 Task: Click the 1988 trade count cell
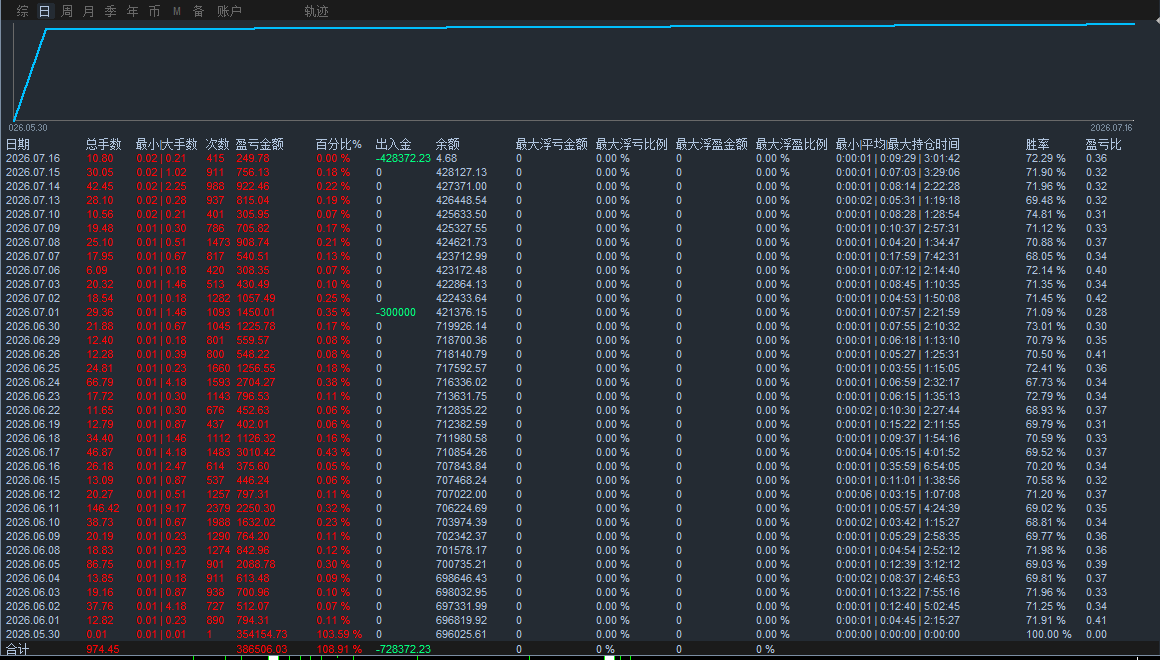[218, 522]
